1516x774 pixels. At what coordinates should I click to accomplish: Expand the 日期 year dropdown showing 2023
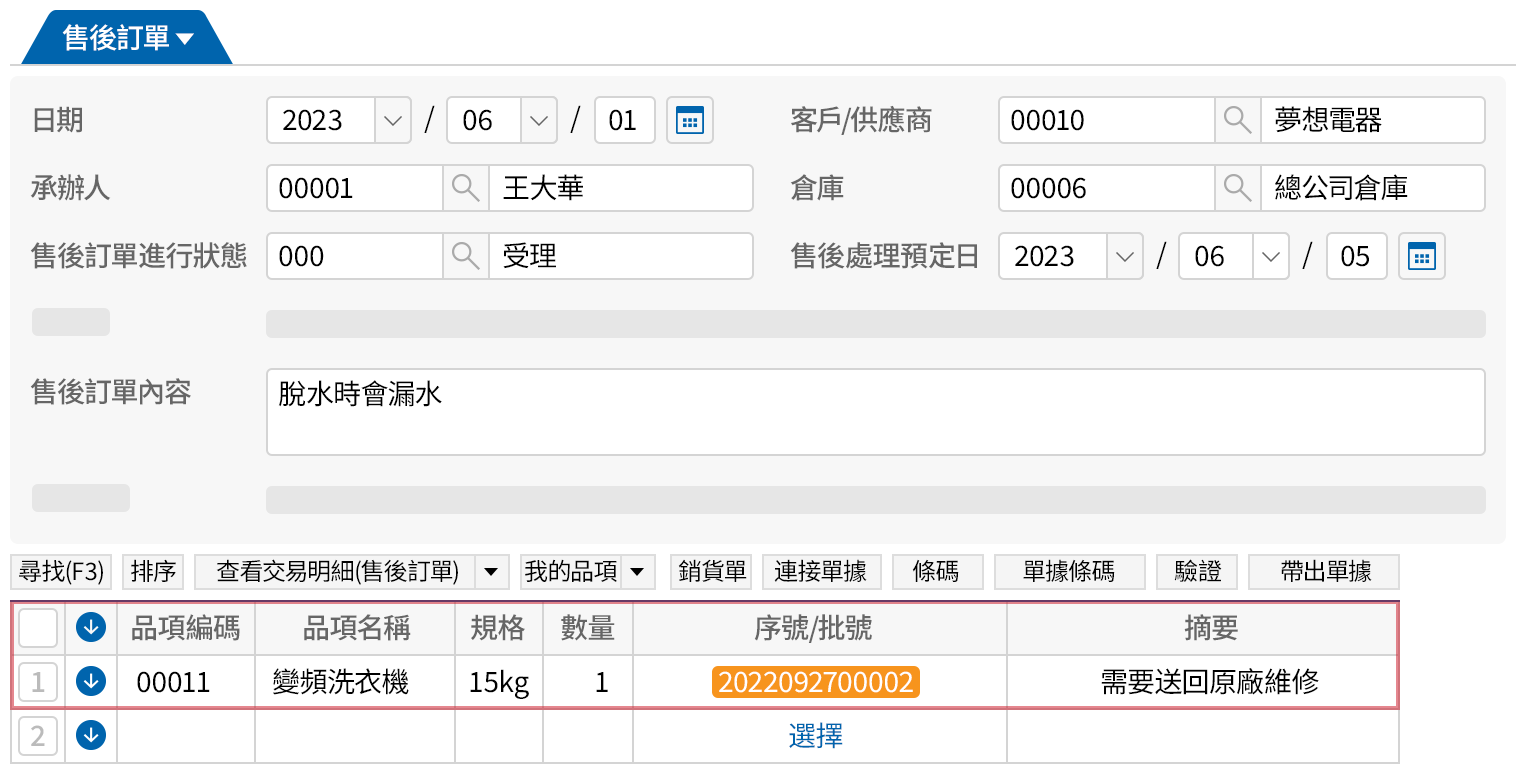click(x=392, y=121)
